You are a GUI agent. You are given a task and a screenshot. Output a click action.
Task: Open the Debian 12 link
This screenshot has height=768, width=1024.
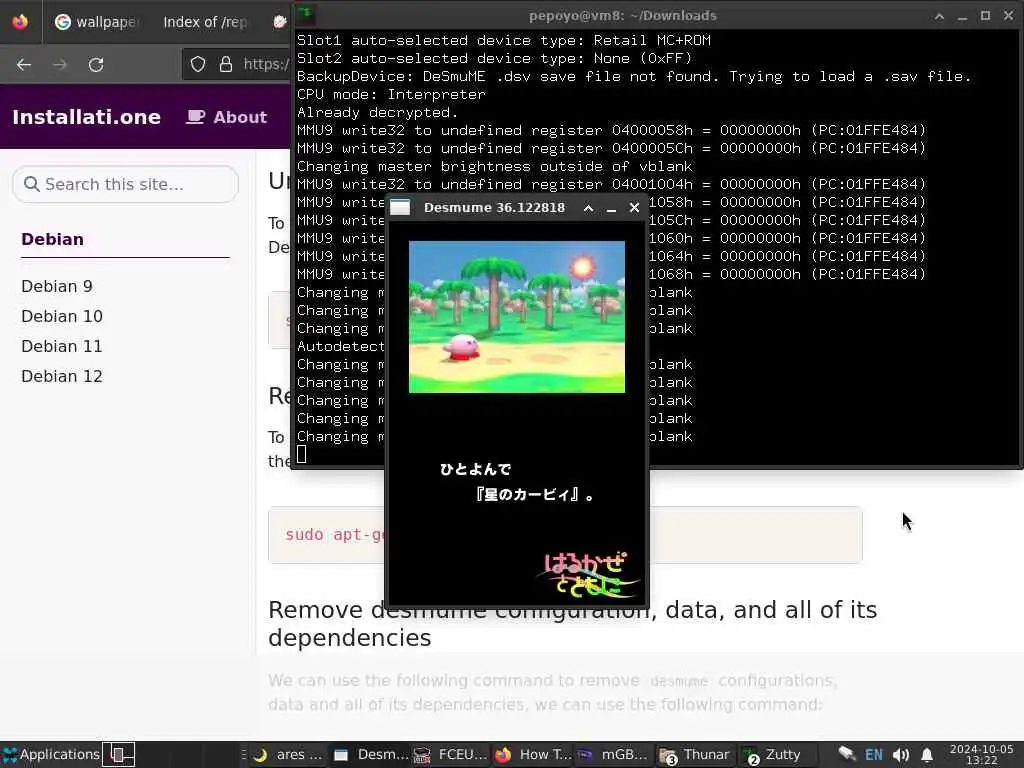[62, 376]
